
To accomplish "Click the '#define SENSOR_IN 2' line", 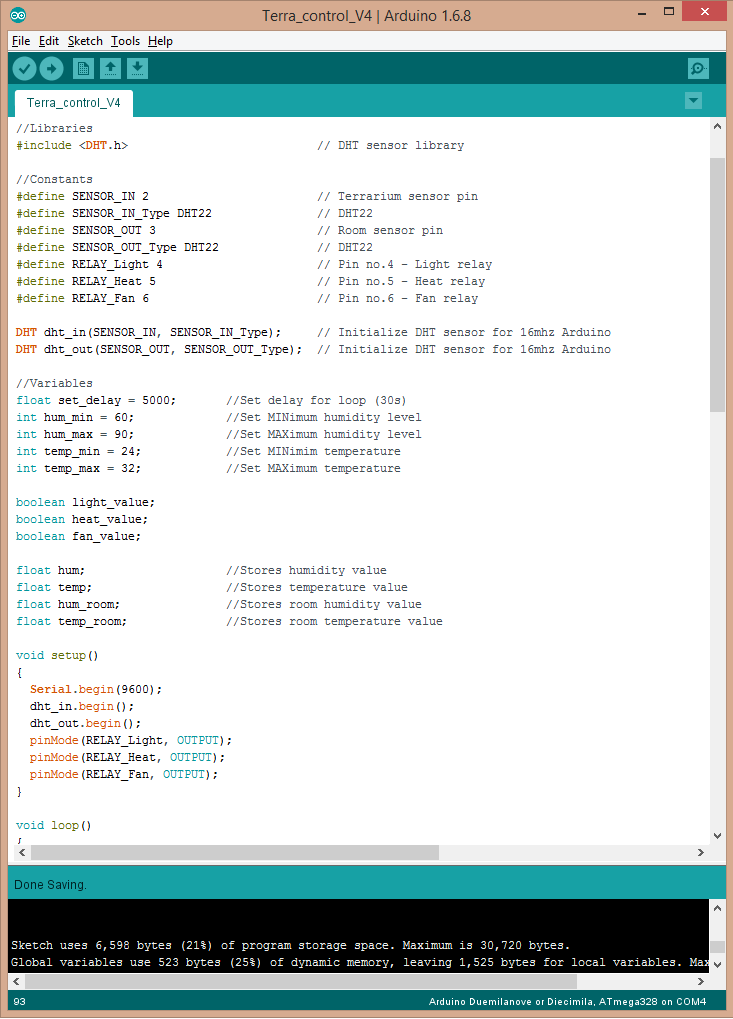I will [83, 196].
